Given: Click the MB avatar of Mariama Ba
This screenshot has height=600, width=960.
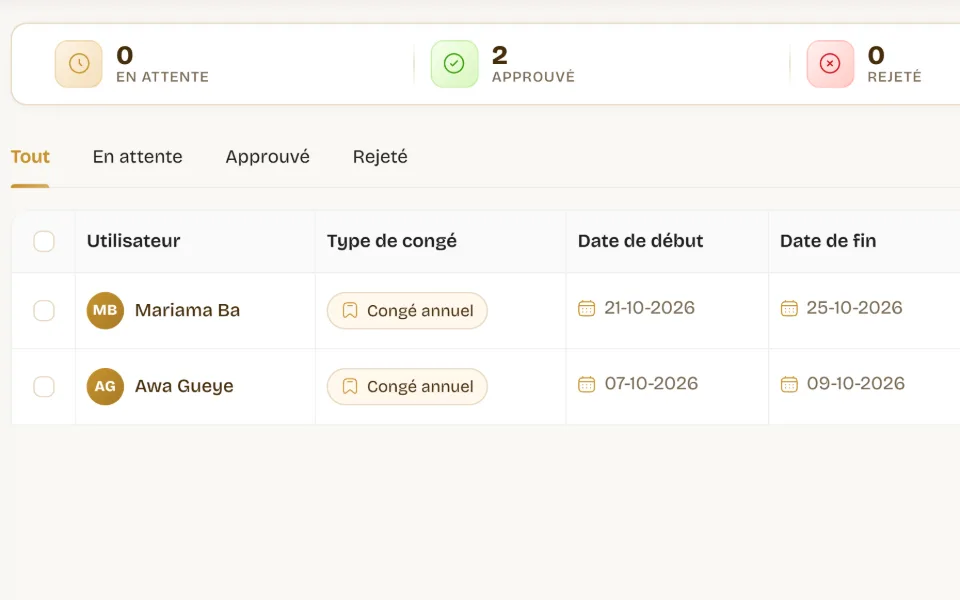Looking at the screenshot, I should (x=105, y=310).
